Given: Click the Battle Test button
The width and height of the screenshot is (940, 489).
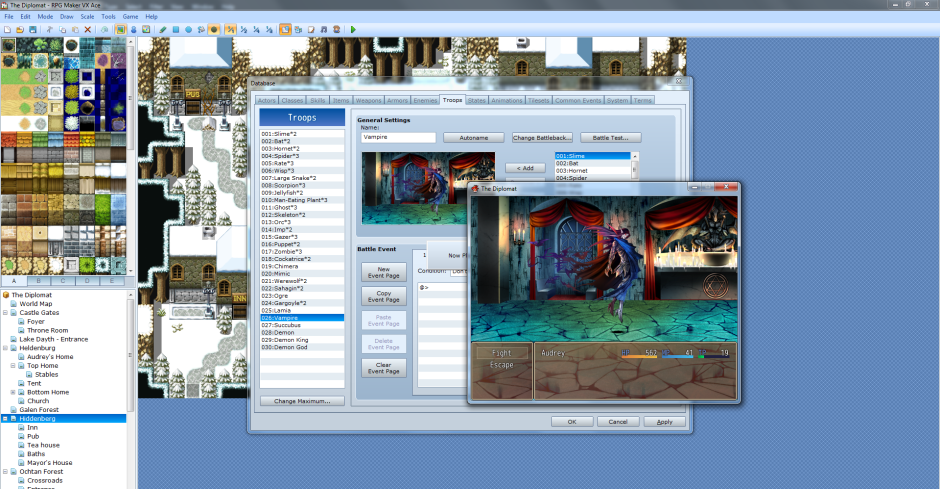Looking at the screenshot, I should (x=610, y=138).
